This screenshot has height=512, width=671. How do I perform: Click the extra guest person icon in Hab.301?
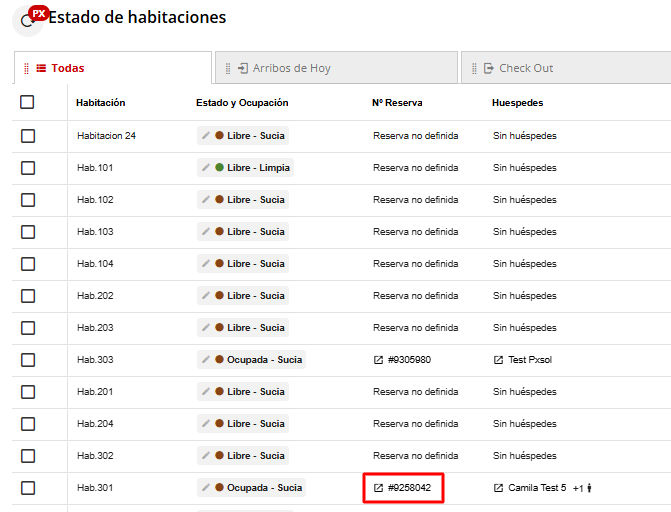tap(590, 488)
